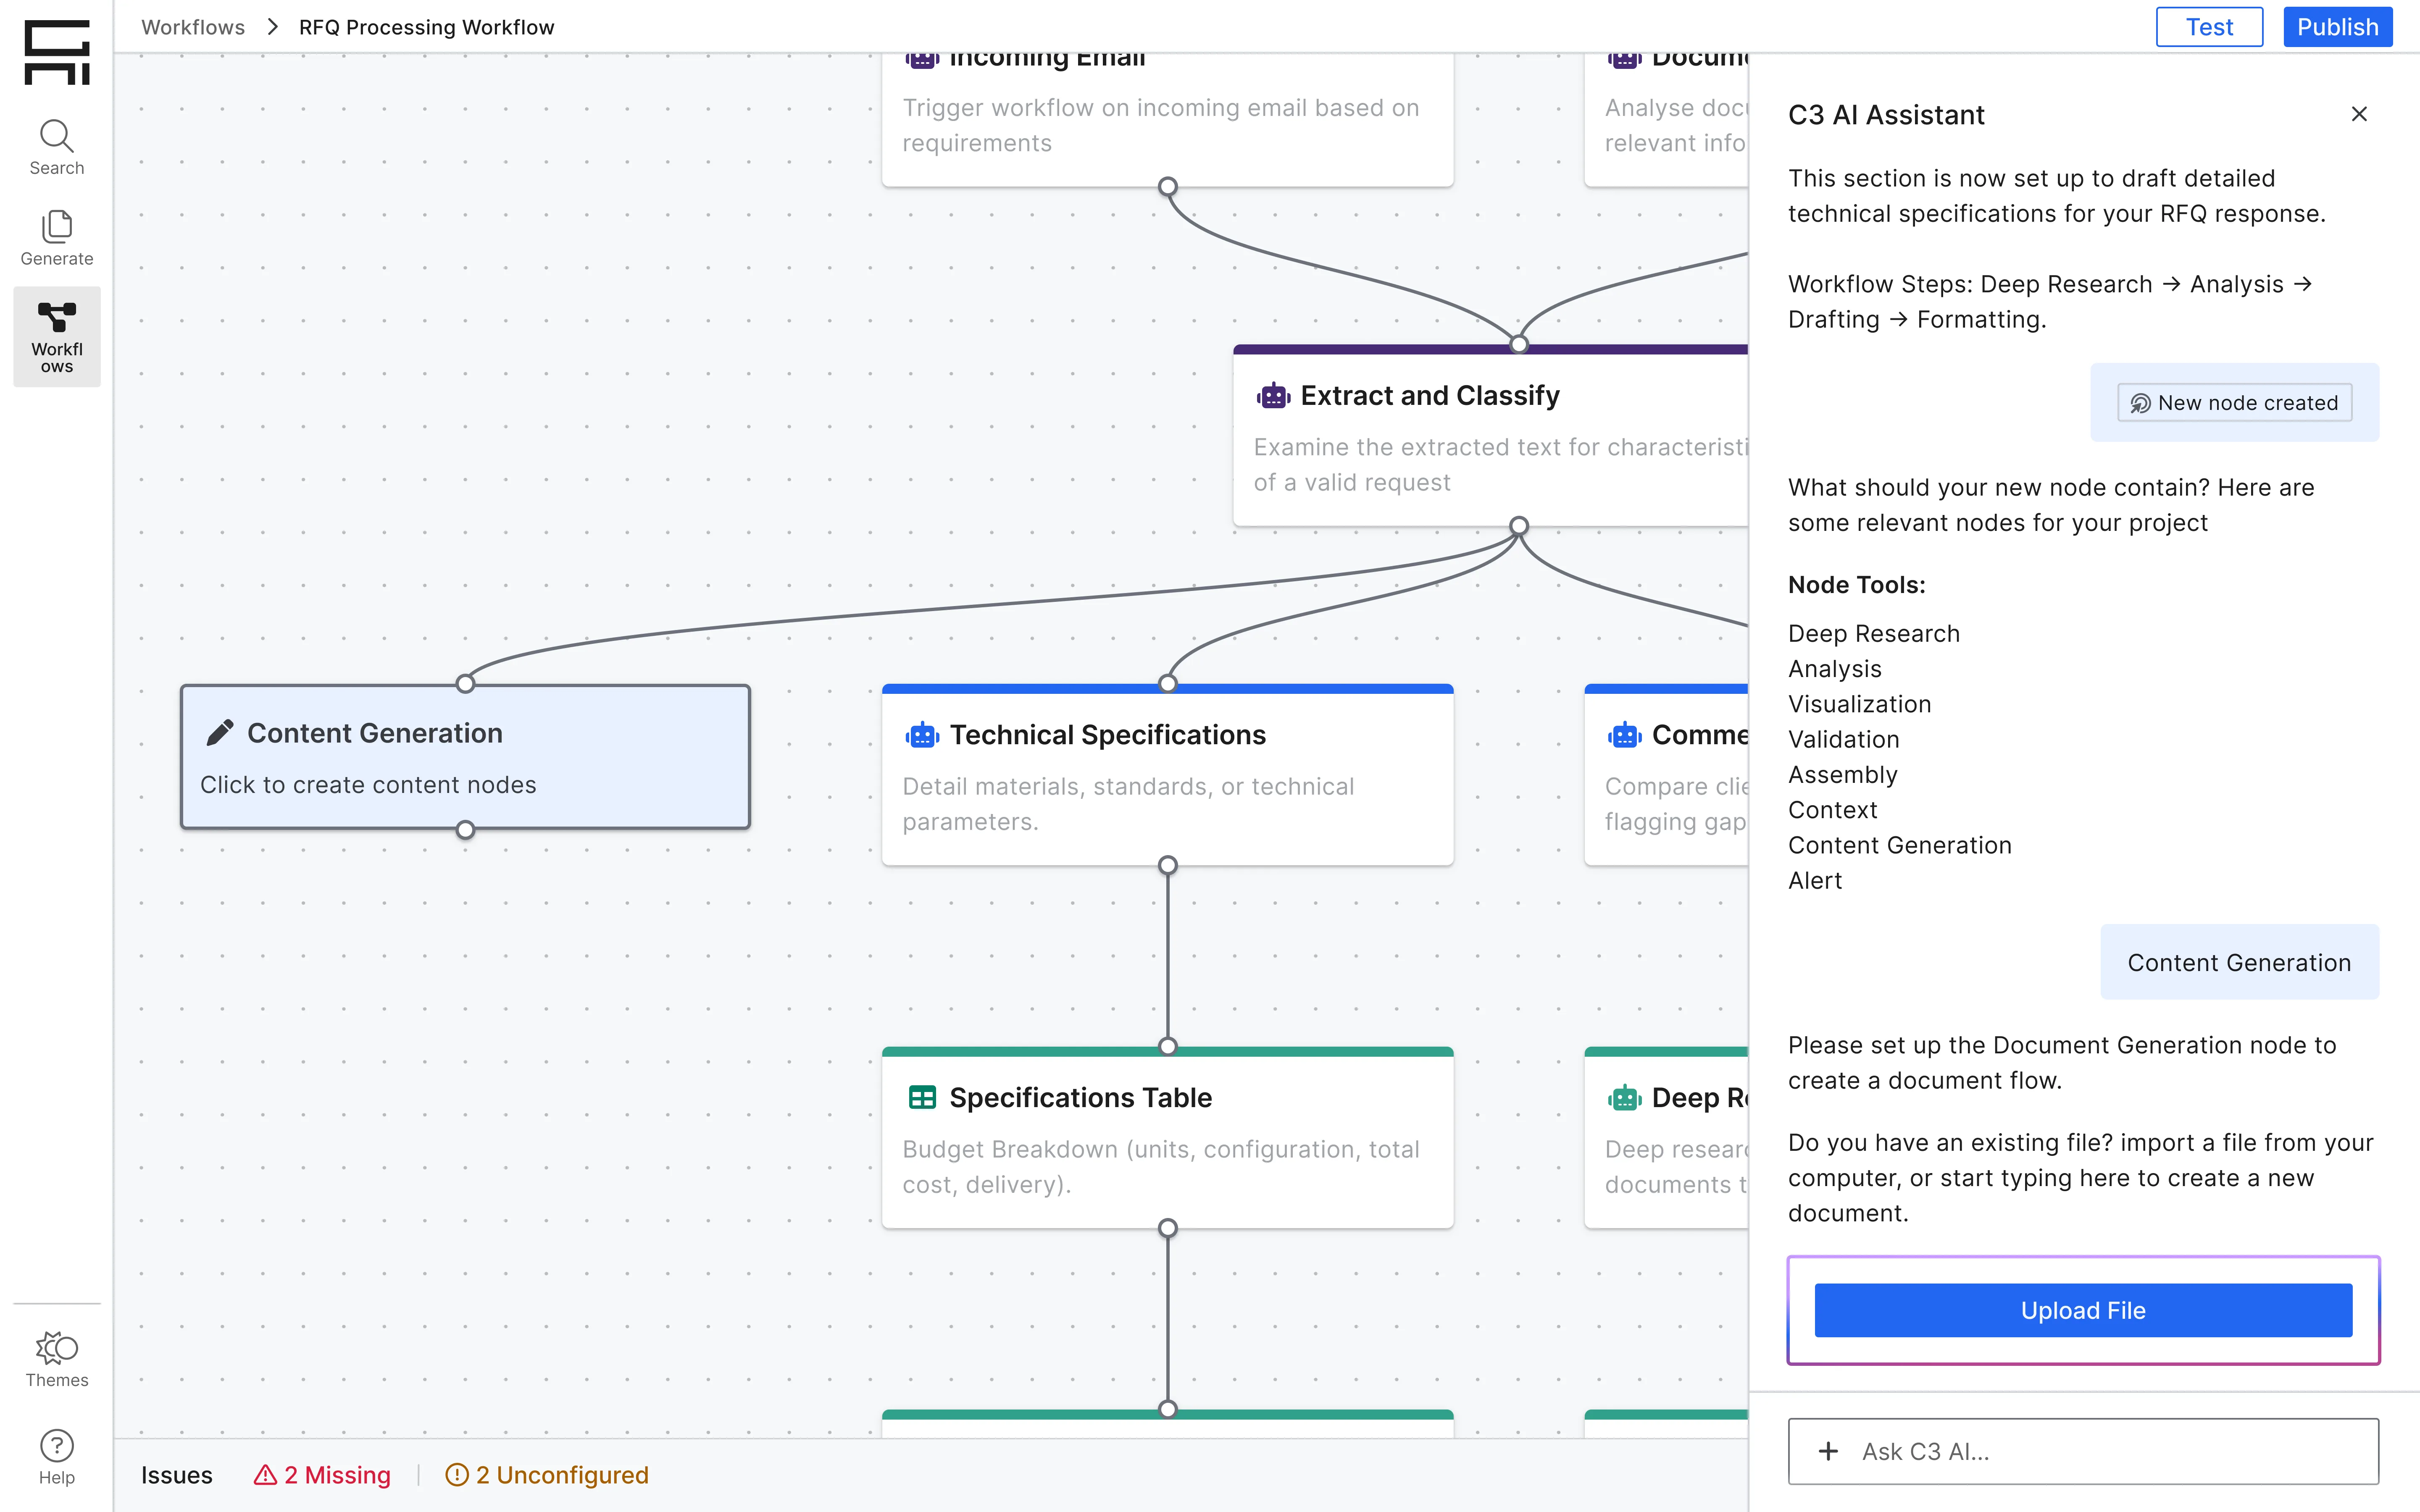Viewport: 2420px width, 1512px height.
Task: Click the bottom connector of Specifications Table node
Action: click(1167, 1228)
